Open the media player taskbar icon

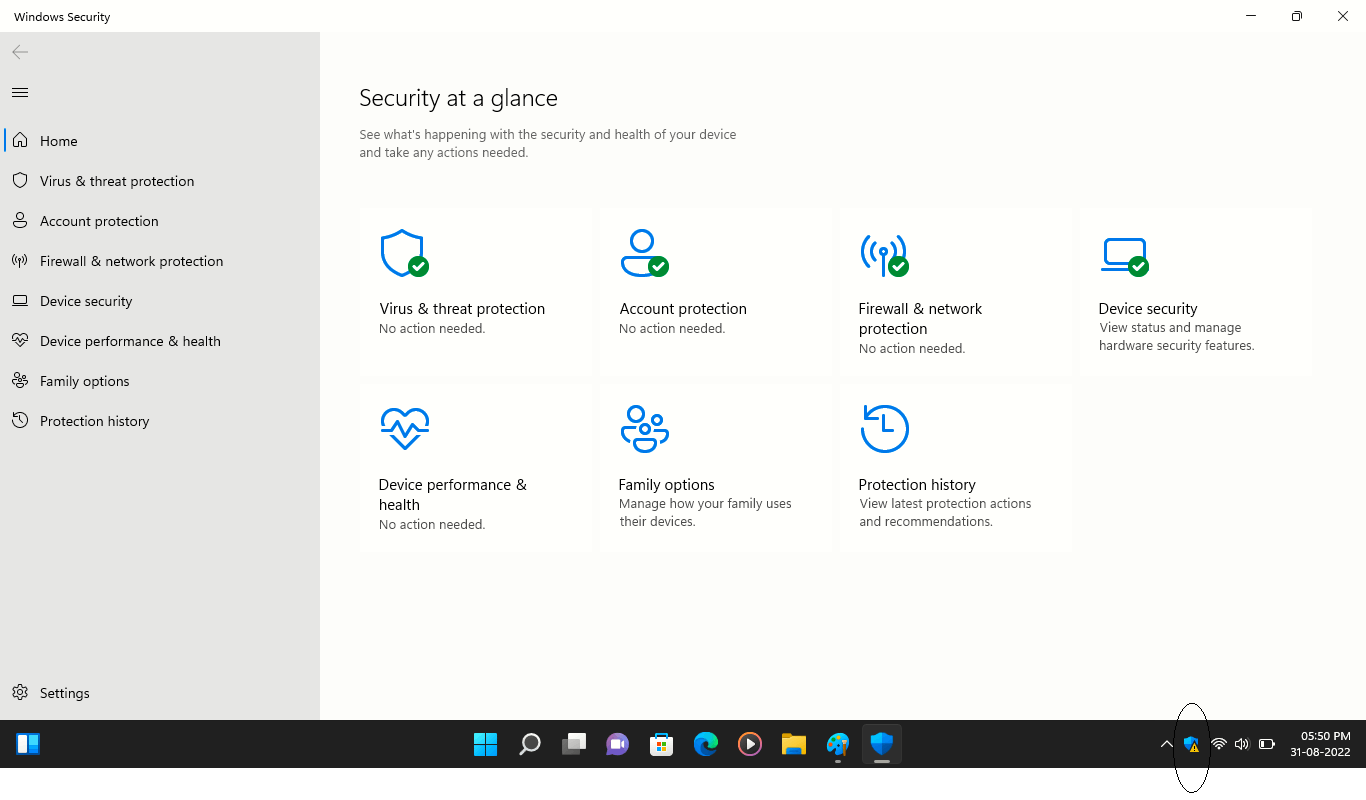[750, 744]
